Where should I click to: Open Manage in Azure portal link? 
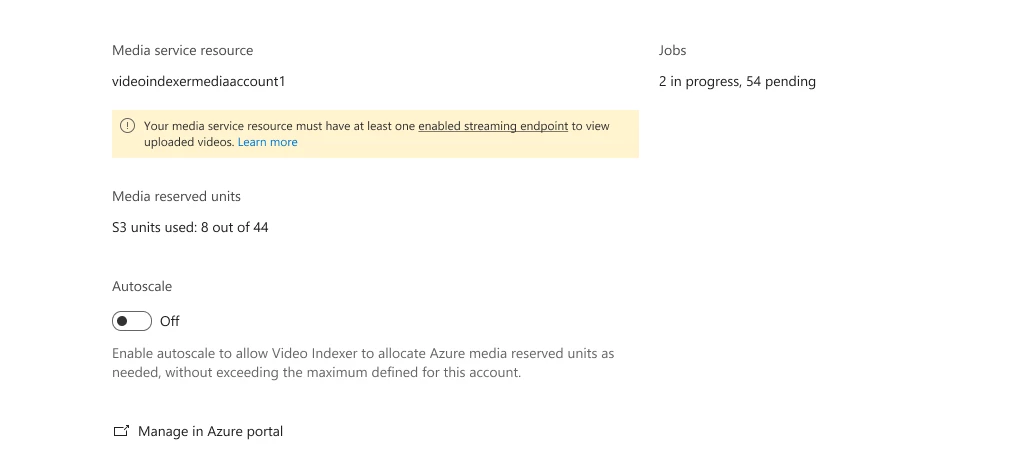point(210,431)
